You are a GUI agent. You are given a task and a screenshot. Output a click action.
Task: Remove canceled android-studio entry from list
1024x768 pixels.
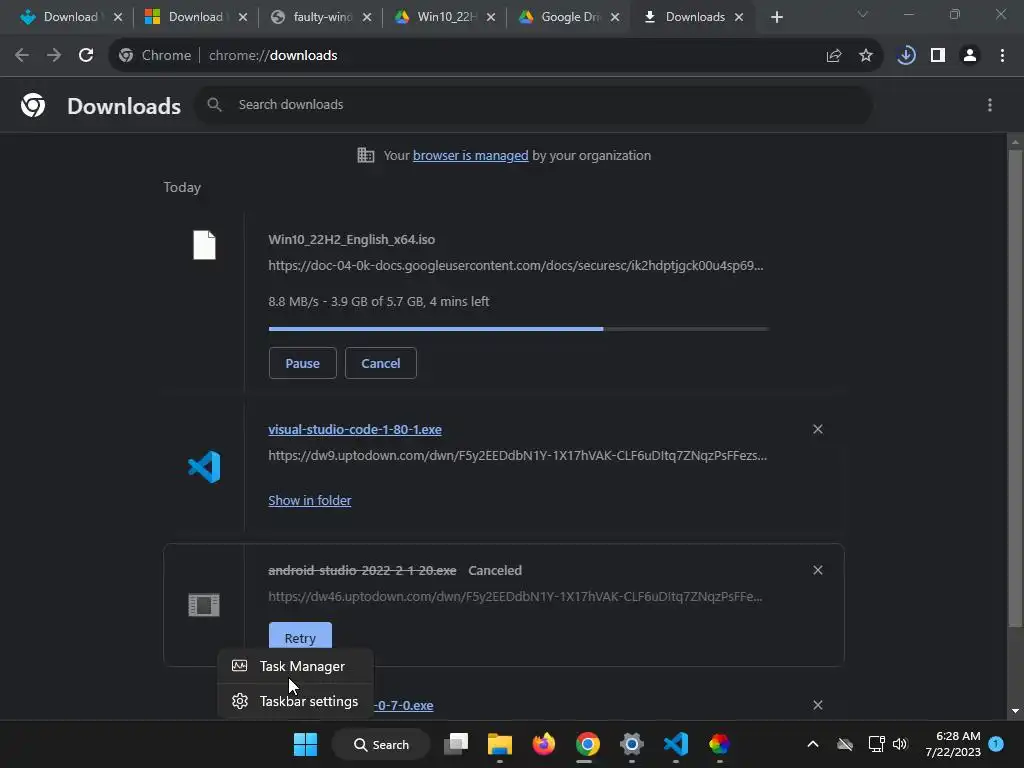coord(818,570)
